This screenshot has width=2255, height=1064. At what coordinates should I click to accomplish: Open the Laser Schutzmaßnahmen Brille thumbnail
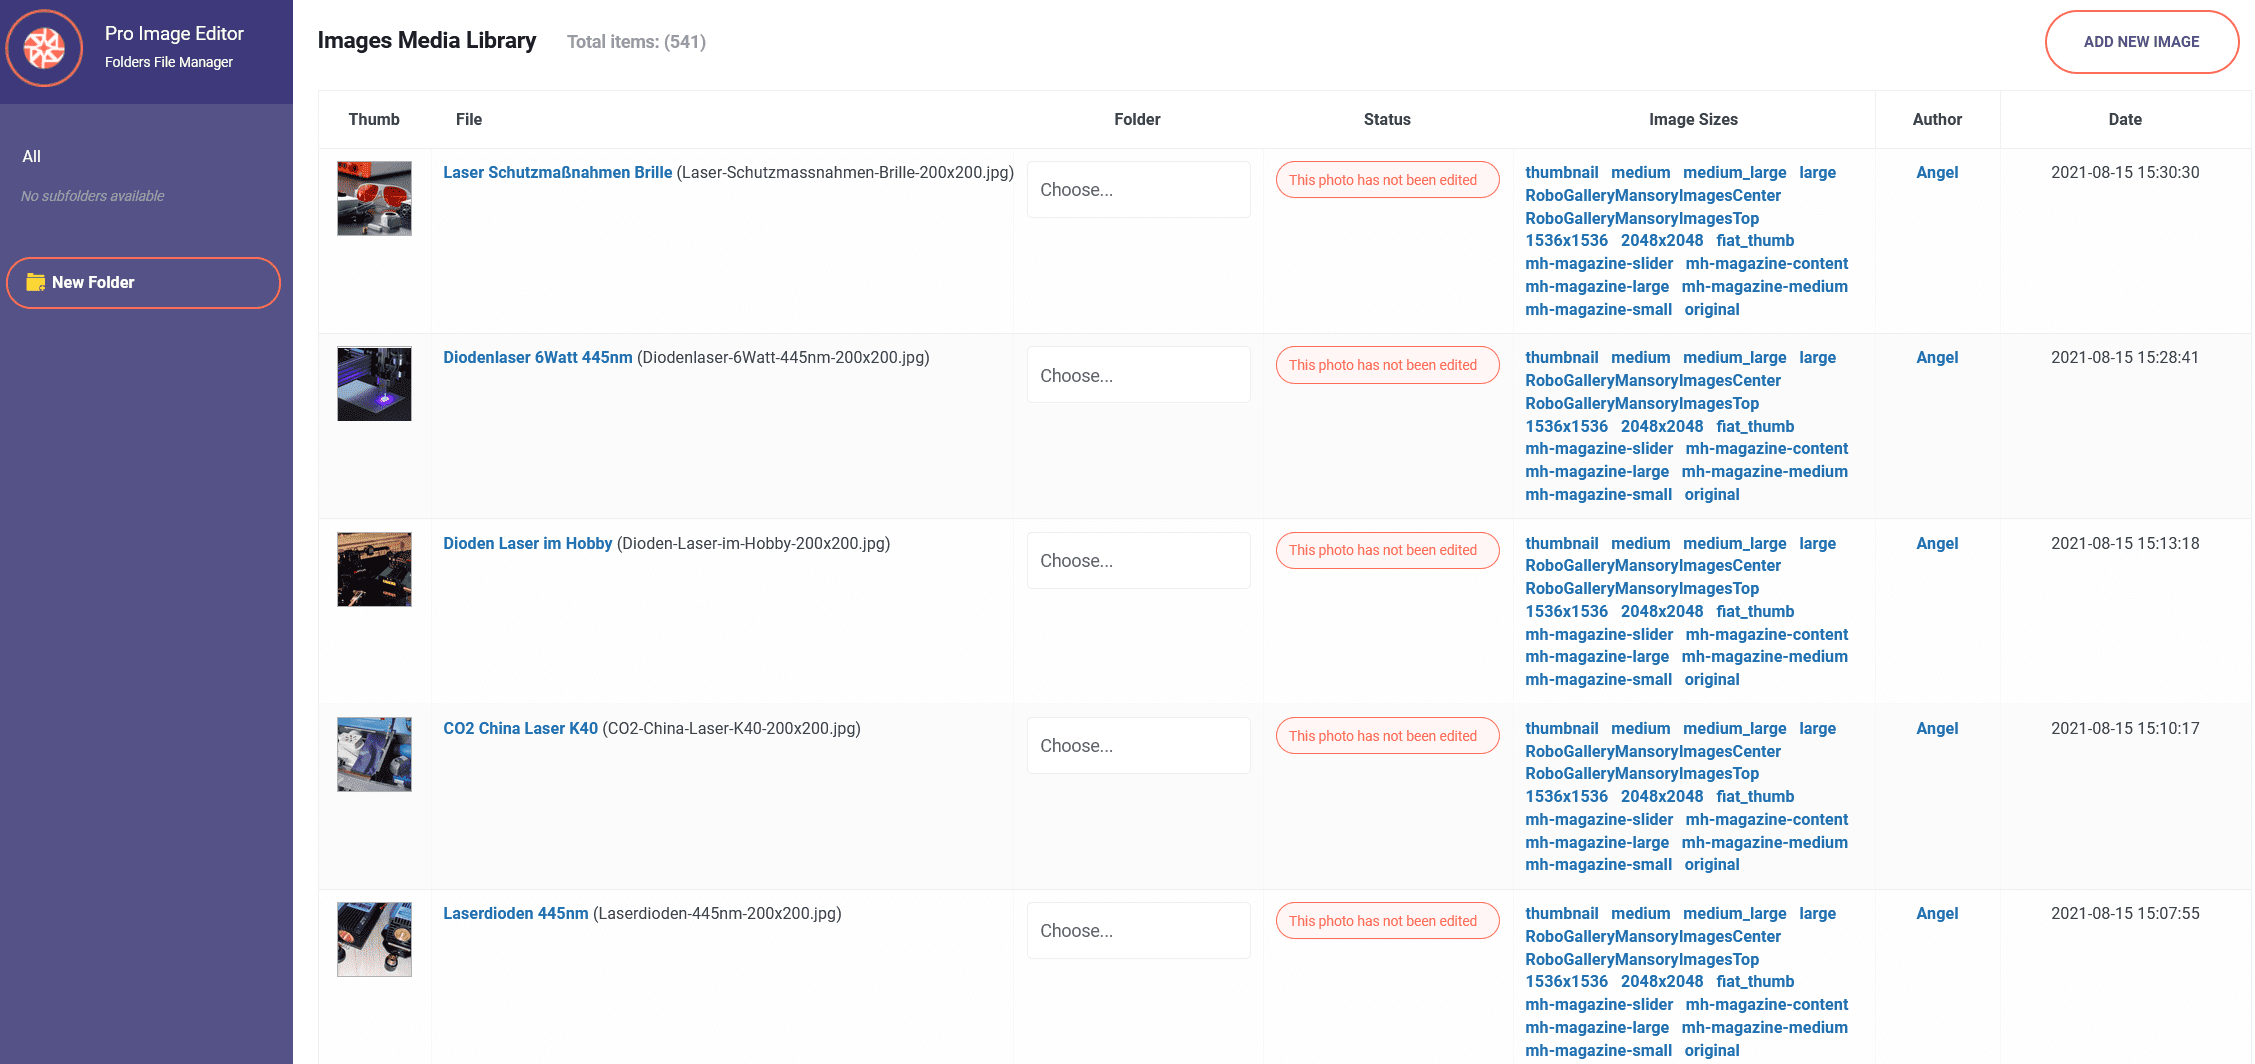tap(374, 199)
